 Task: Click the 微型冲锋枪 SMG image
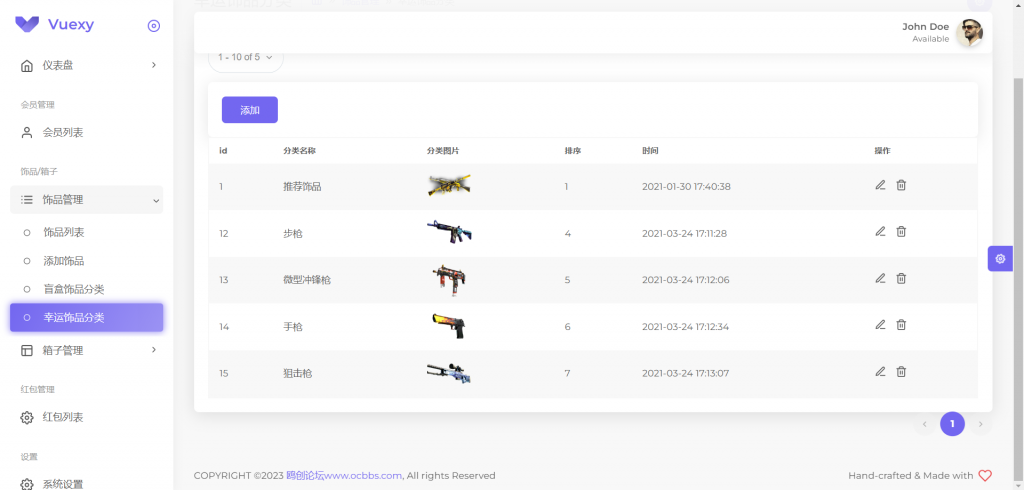pos(449,279)
